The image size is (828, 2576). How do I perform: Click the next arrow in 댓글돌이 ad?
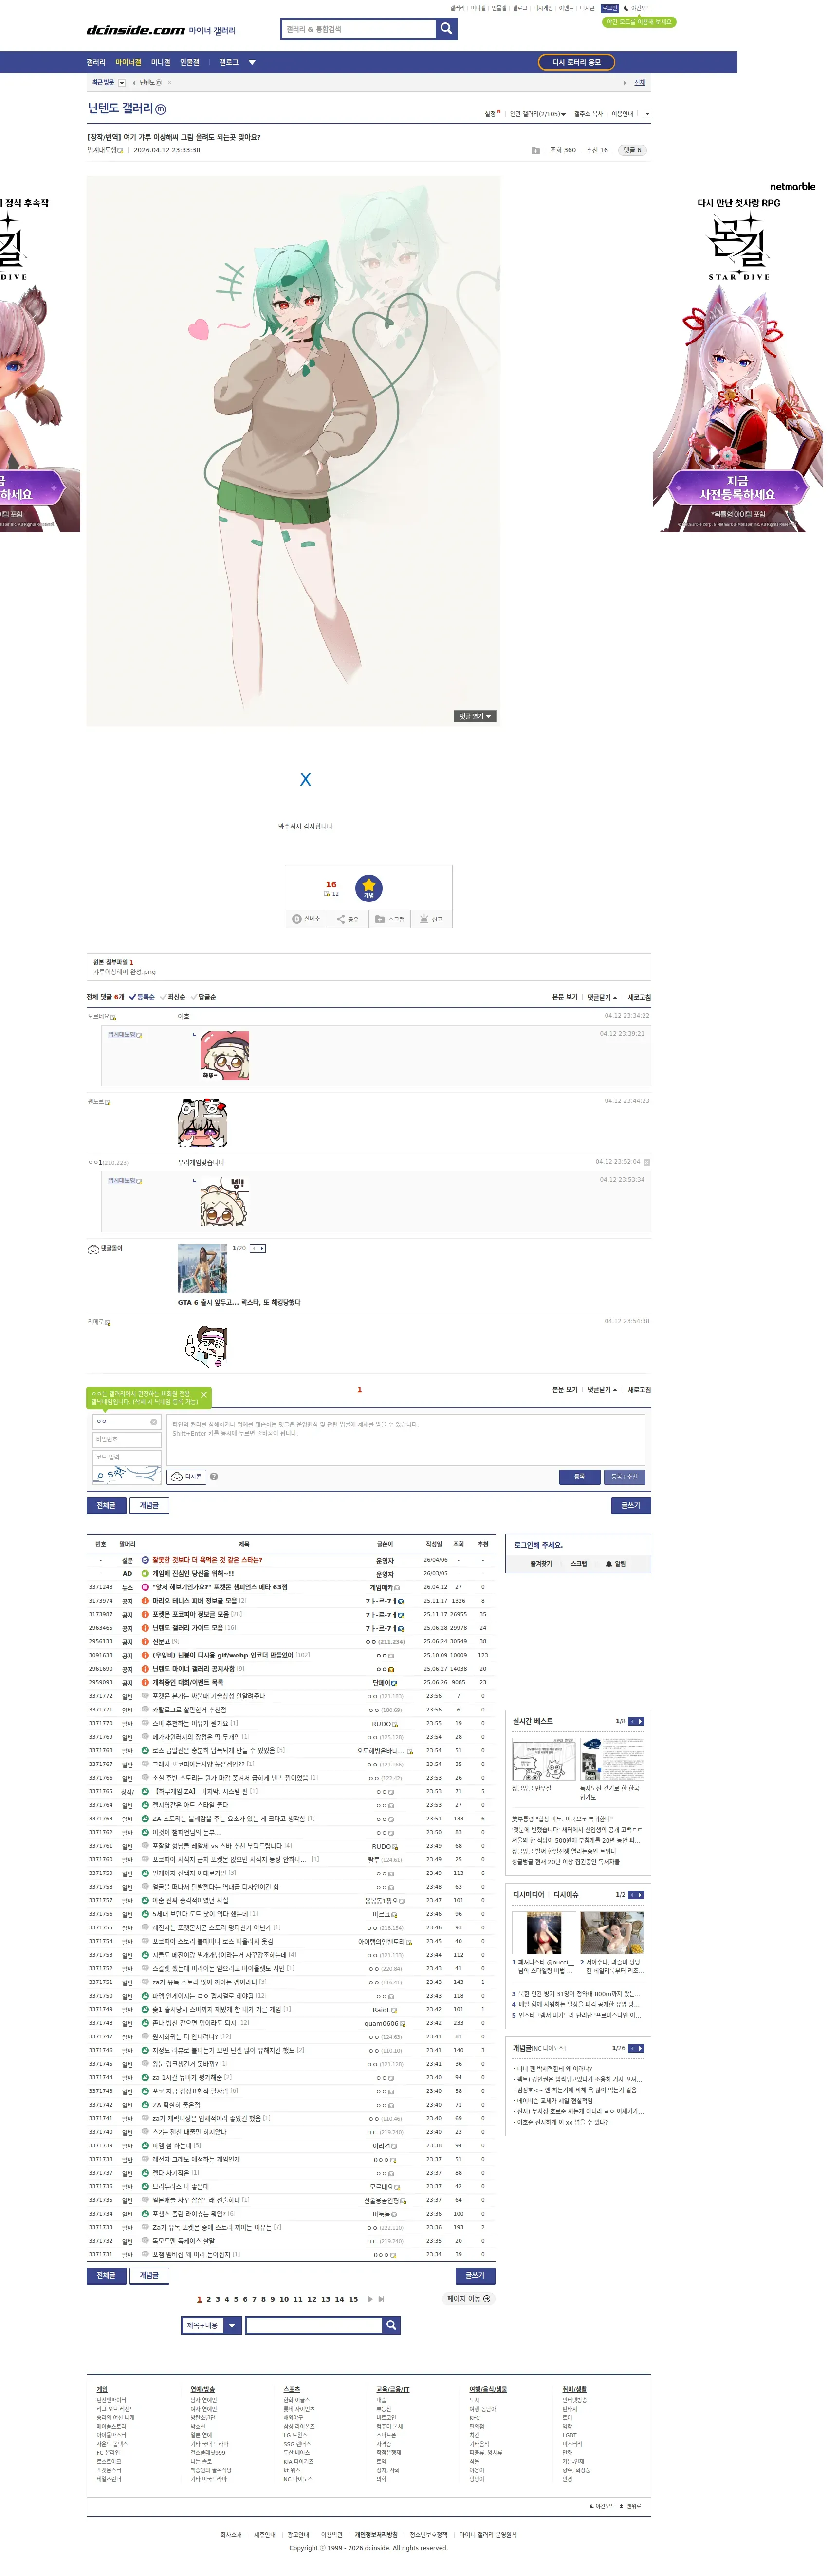(262, 1248)
